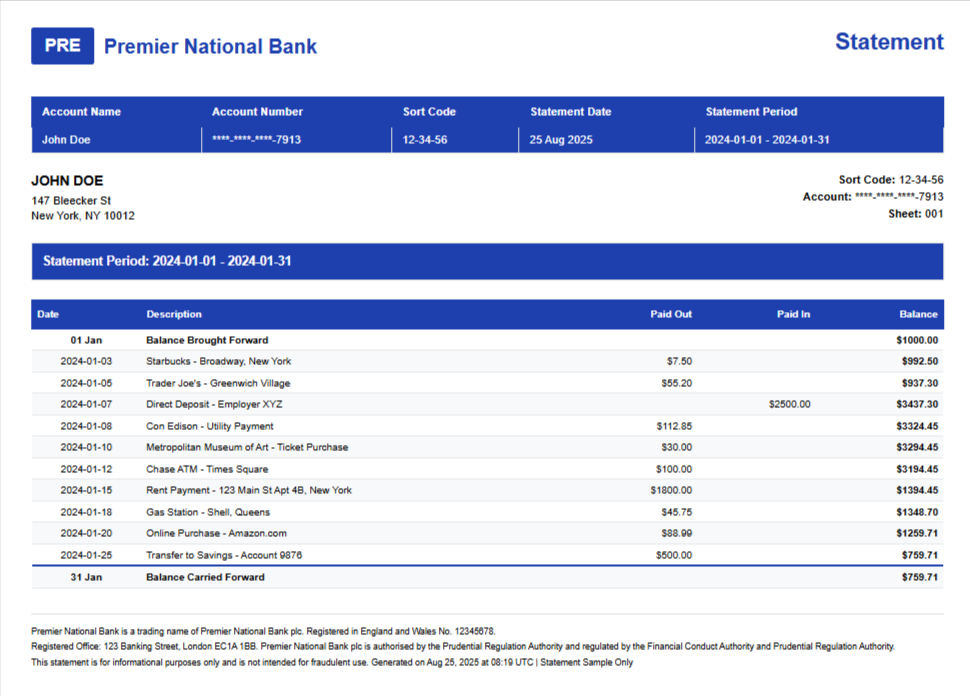Click the Statement Period blue banner
Viewport: 970px width, 696px height.
pyautogui.click(x=487, y=261)
